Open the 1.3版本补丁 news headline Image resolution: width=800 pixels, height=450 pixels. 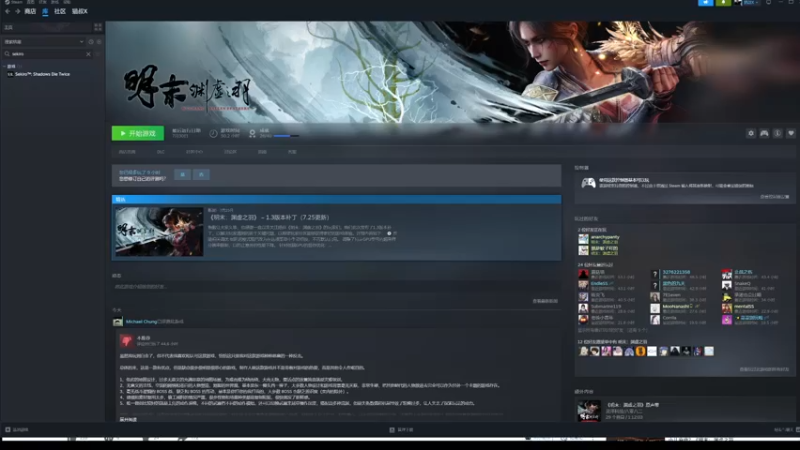point(270,217)
